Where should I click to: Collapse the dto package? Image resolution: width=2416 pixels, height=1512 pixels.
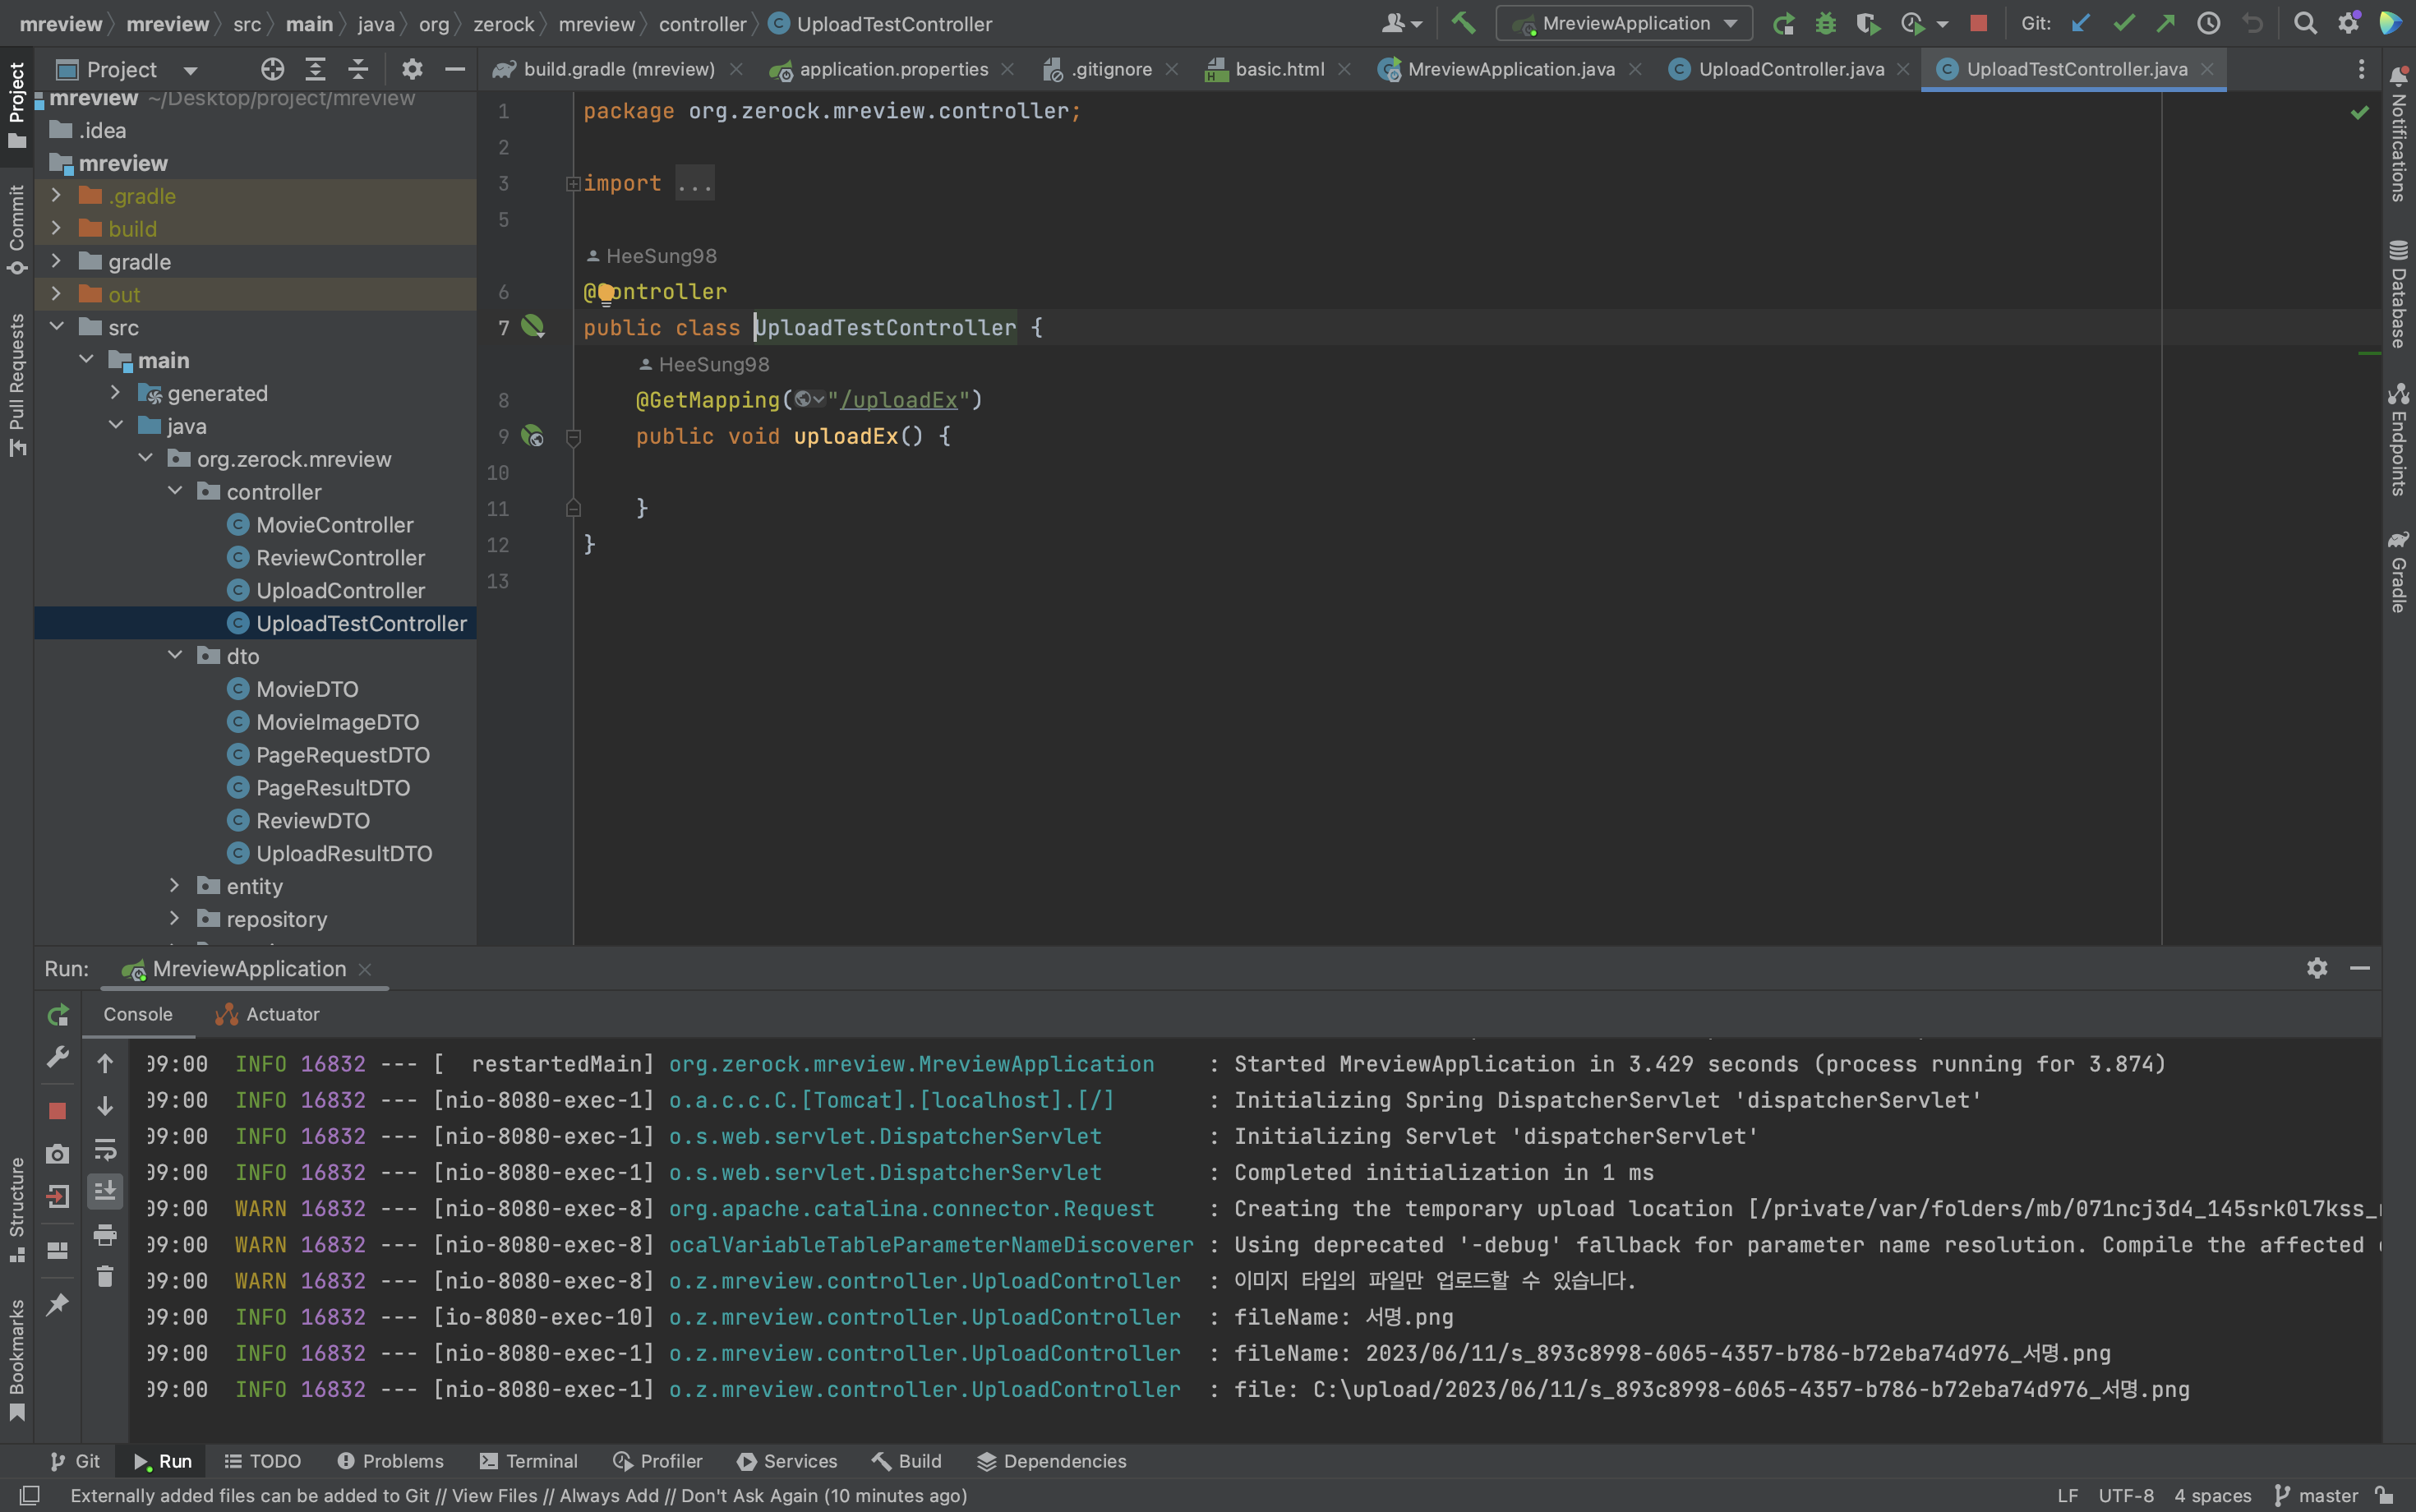(x=175, y=655)
